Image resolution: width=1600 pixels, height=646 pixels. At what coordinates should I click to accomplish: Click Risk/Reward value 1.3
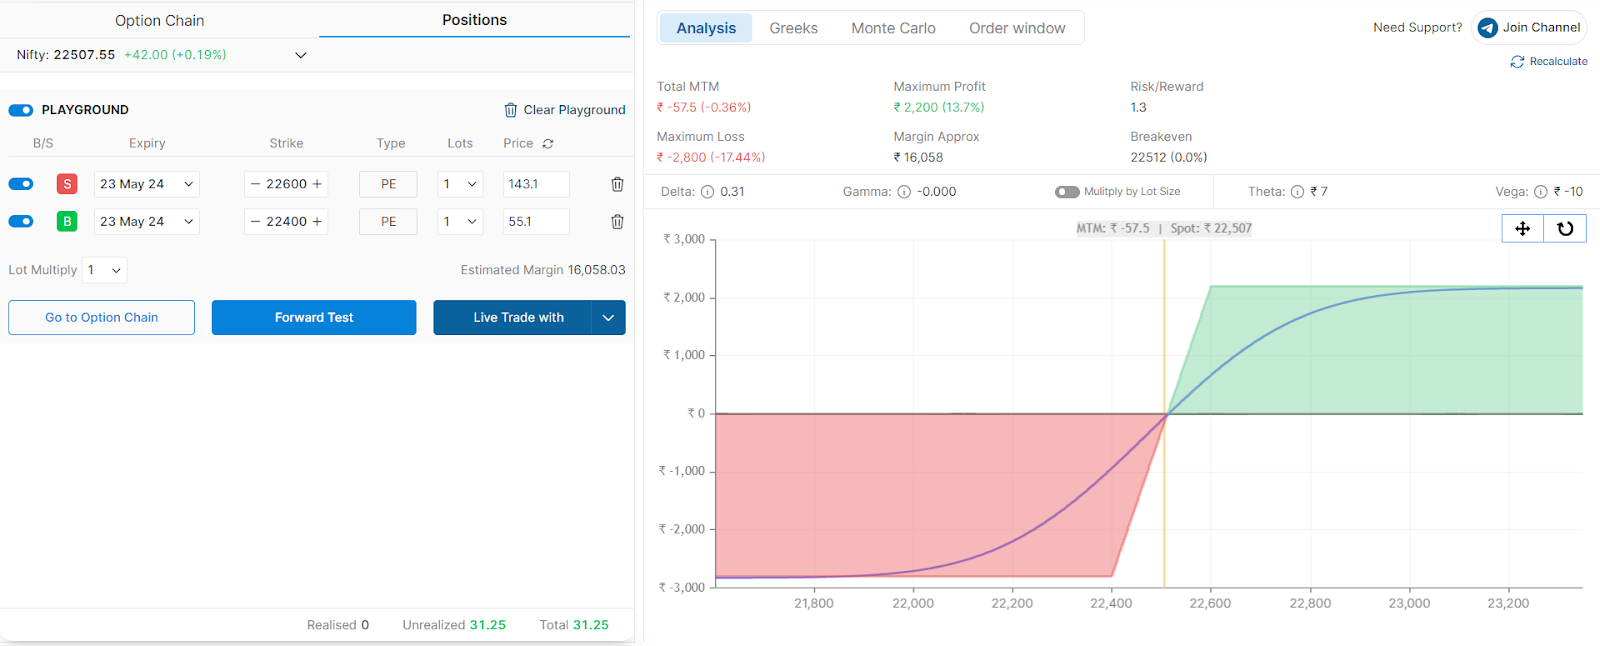pos(1138,108)
